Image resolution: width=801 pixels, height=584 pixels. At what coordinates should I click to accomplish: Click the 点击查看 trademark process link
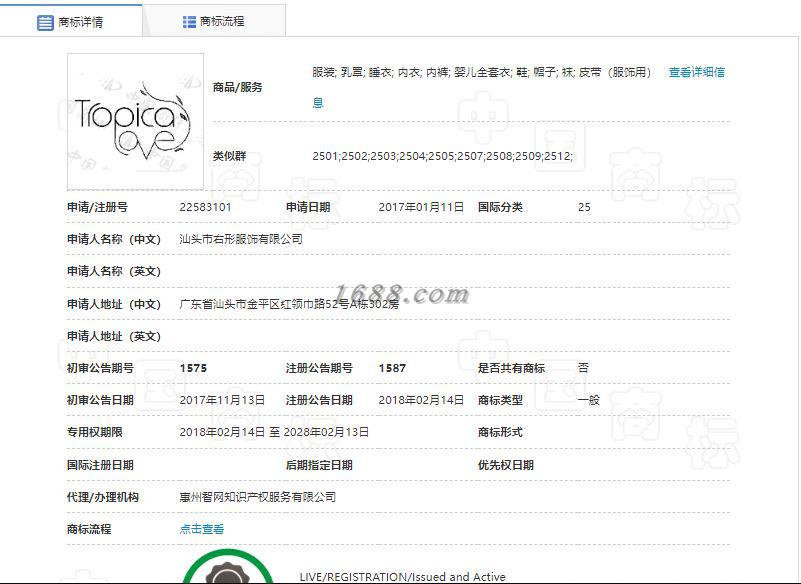(202, 529)
